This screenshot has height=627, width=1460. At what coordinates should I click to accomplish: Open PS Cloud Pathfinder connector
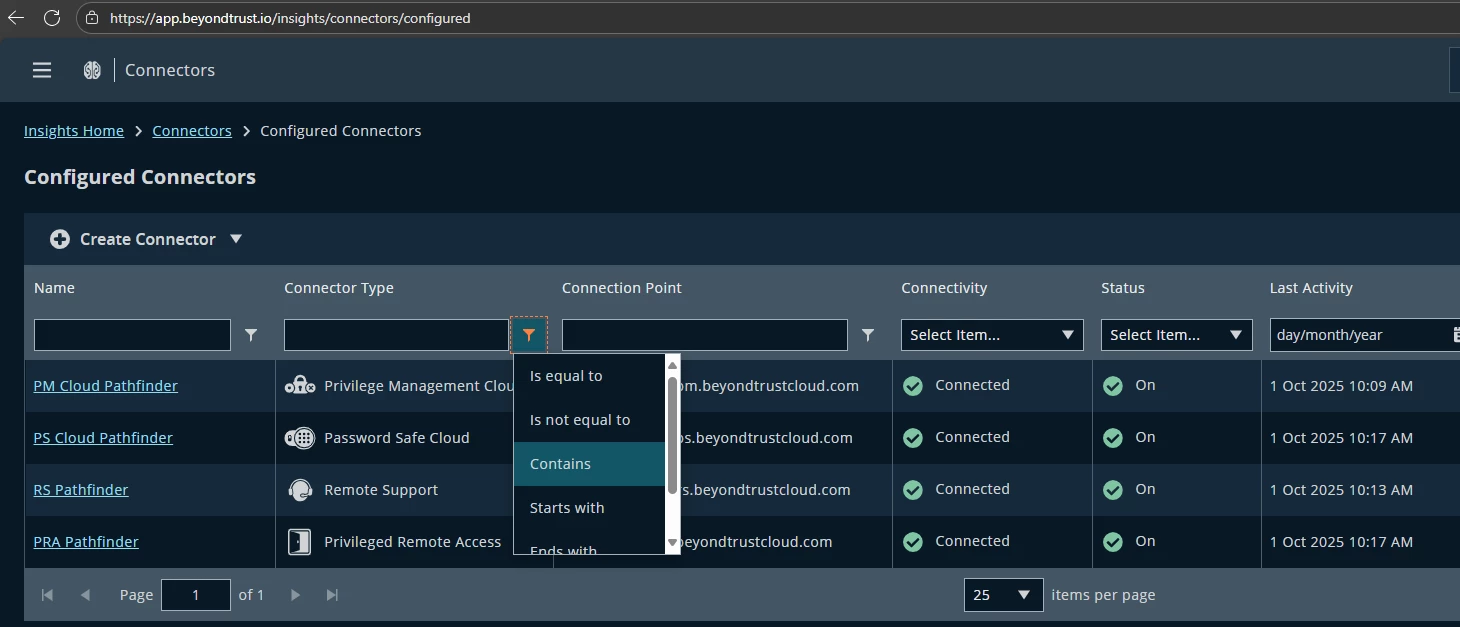pyautogui.click(x=103, y=438)
